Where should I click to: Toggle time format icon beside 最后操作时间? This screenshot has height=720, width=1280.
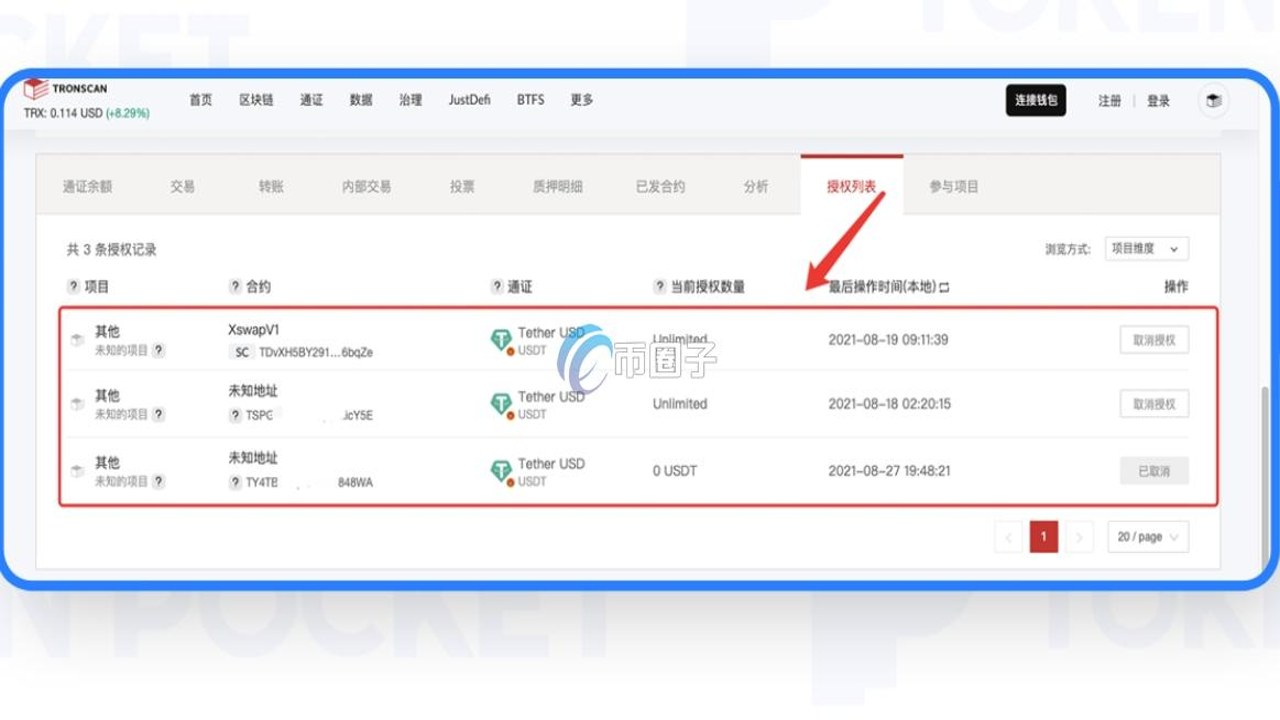pos(944,287)
